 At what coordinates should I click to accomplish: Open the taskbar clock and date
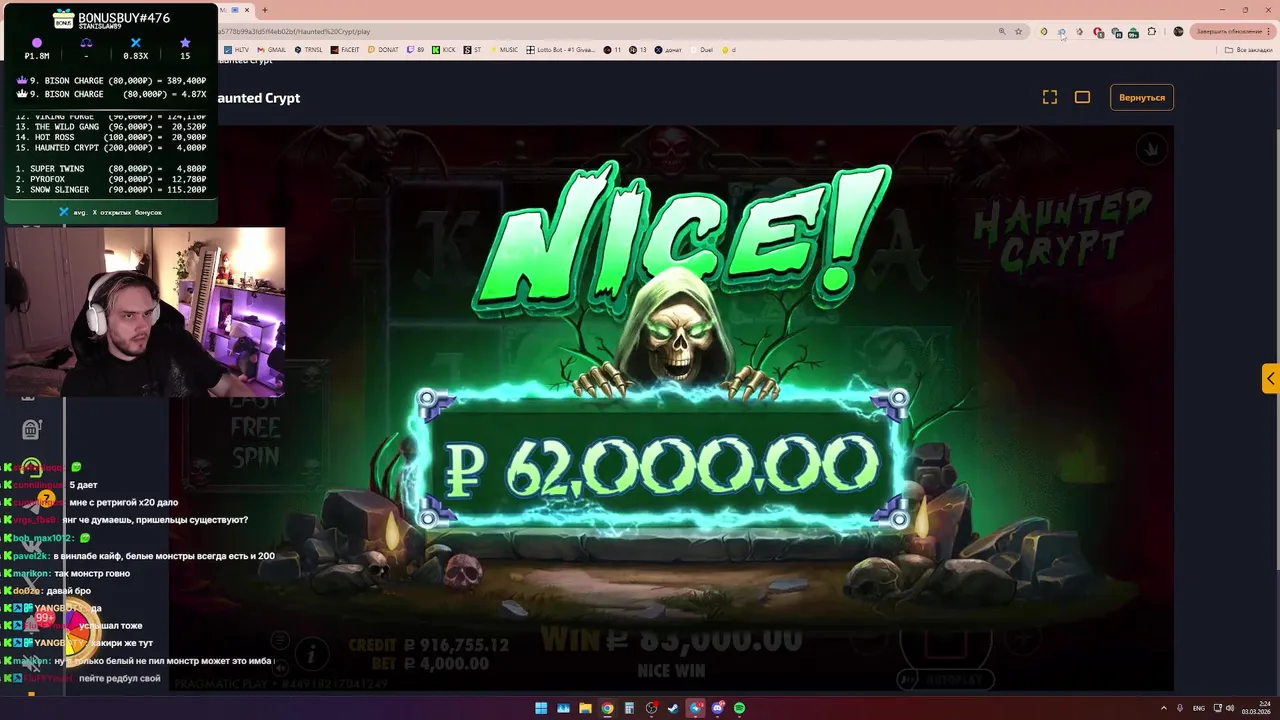[1257, 708]
